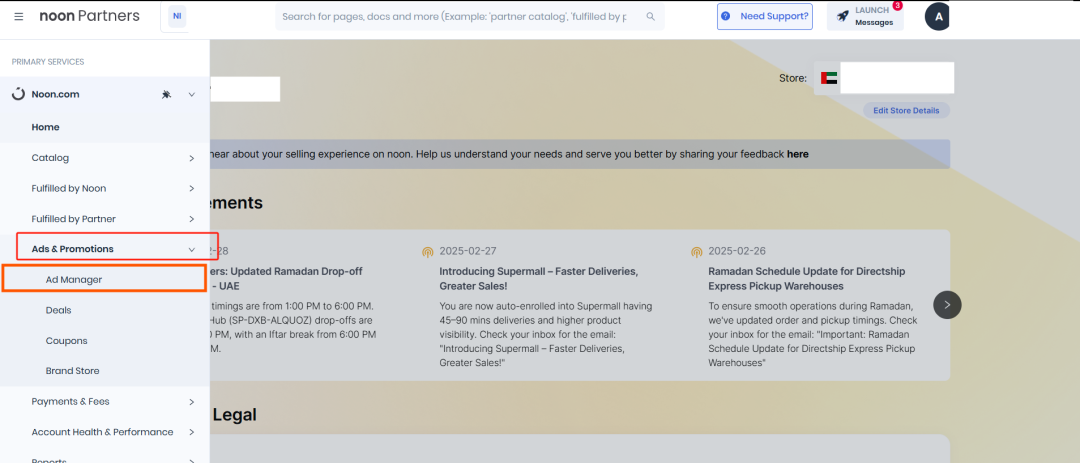The width and height of the screenshot is (1080, 463).
Task: Click the announcement icon beside 2025-02-26
Action: (x=696, y=251)
